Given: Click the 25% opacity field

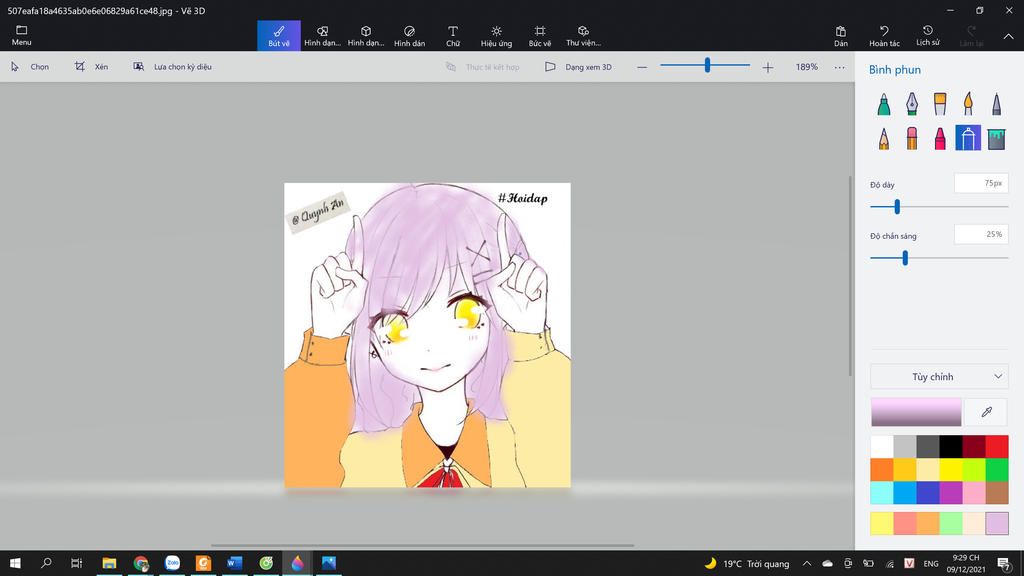Looking at the screenshot, I should (x=981, y=234).
